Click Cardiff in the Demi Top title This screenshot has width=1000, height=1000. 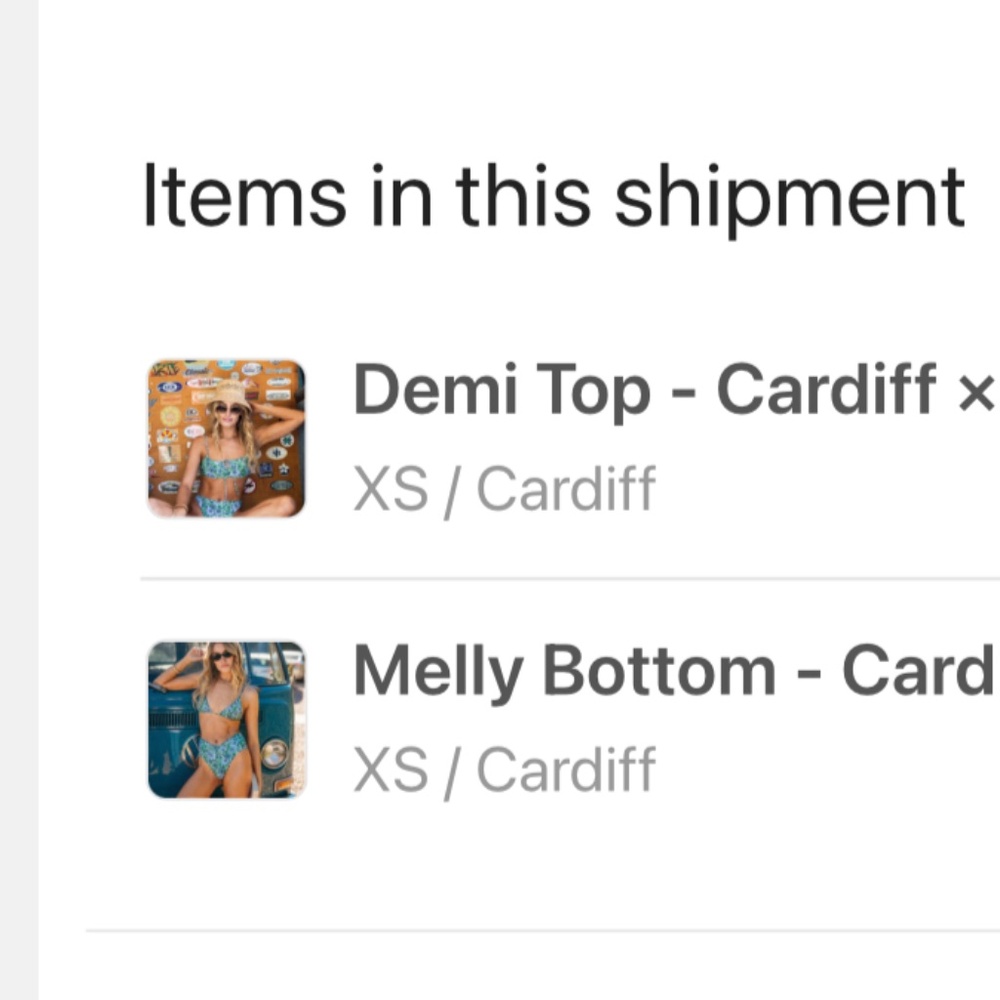click(x=826, y=390)
